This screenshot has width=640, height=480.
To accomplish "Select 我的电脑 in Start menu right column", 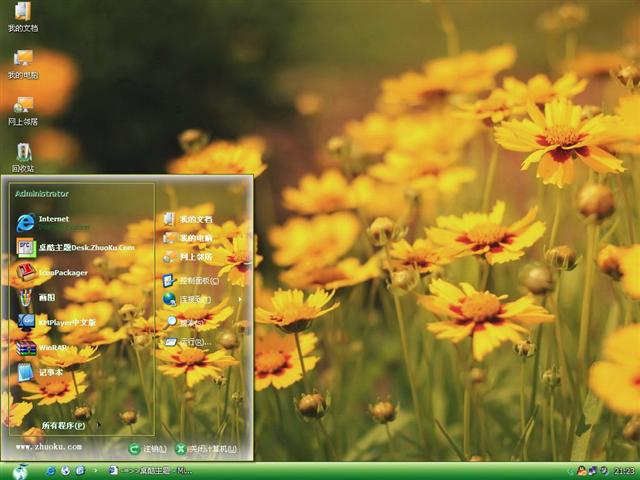I will [x=188, y=238].
